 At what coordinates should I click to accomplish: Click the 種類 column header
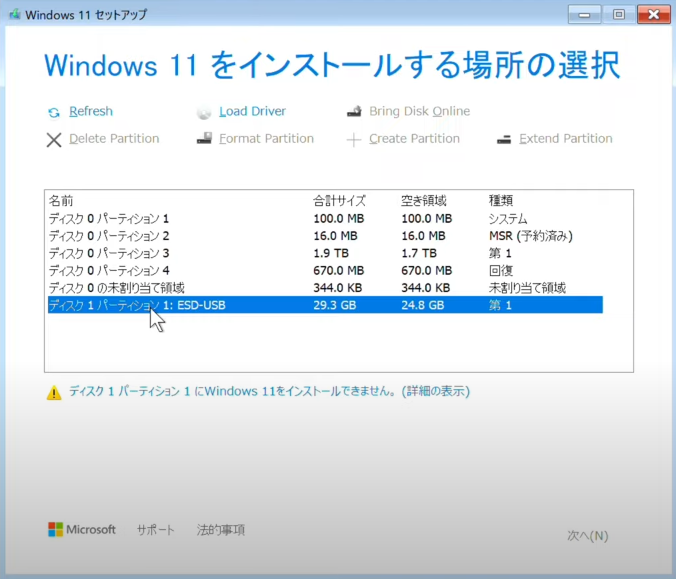pos(501,200)
